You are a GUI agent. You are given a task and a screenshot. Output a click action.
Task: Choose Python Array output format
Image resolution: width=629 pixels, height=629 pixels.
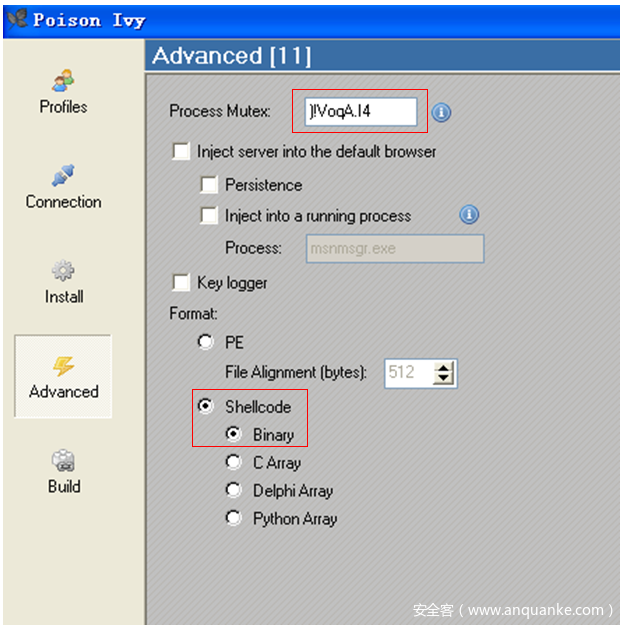coord(234,519)
